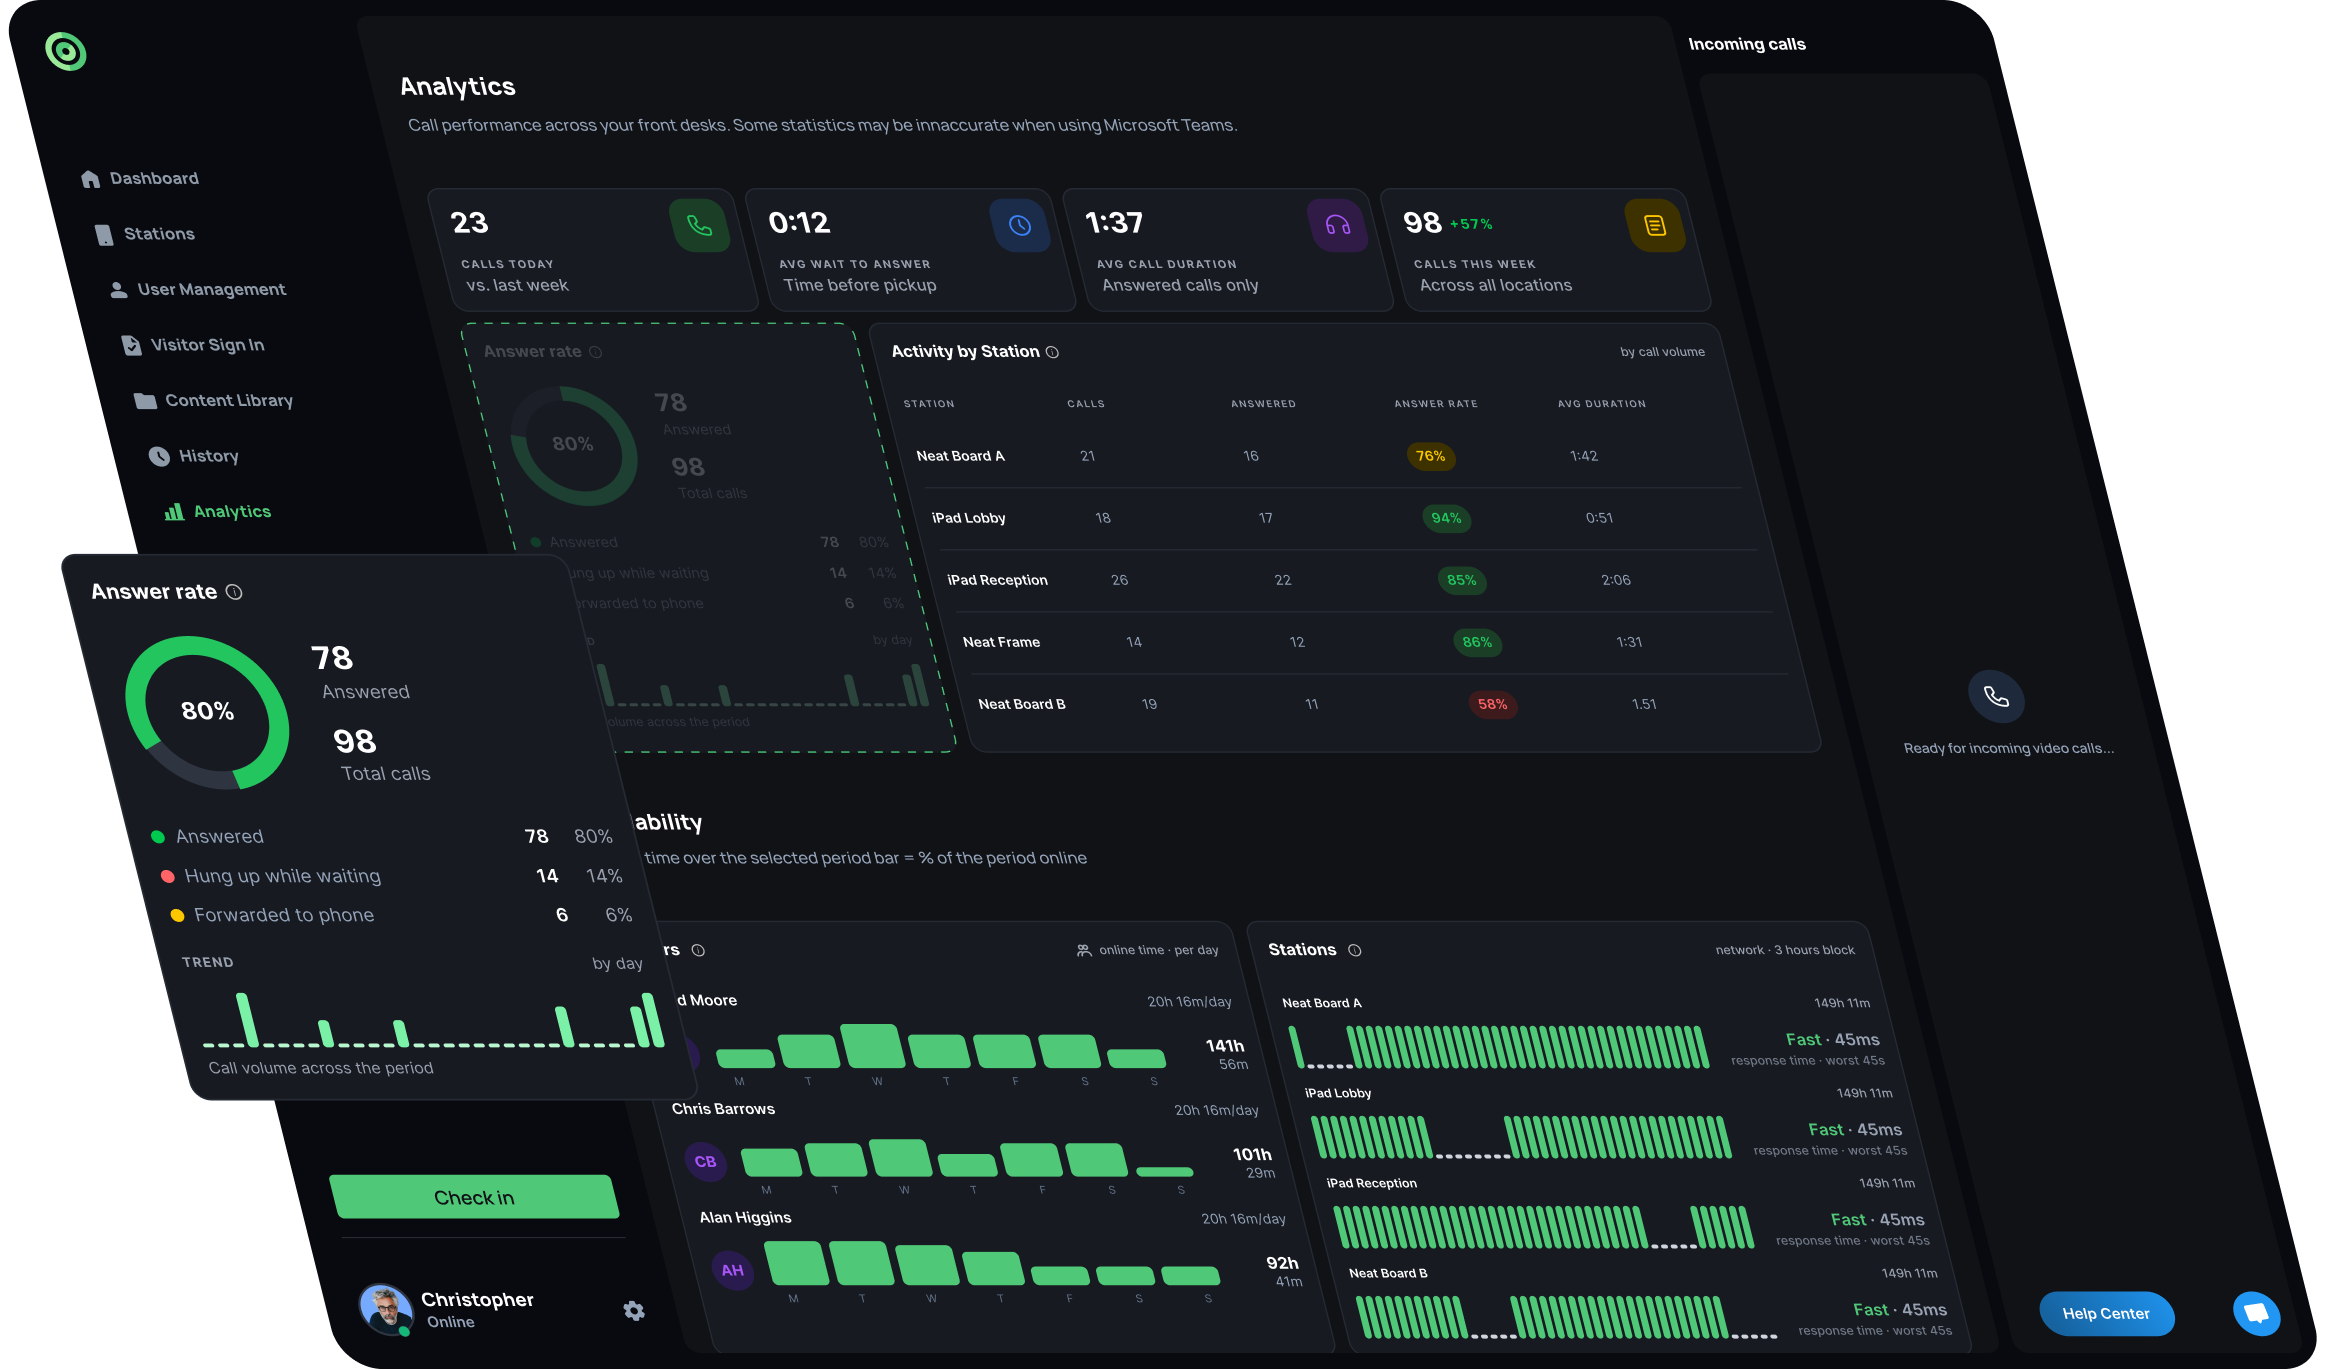Click the yellow list icon on Calls This Week card
Viewport: 2326px width, 1370px height.
coord(1655,226)
